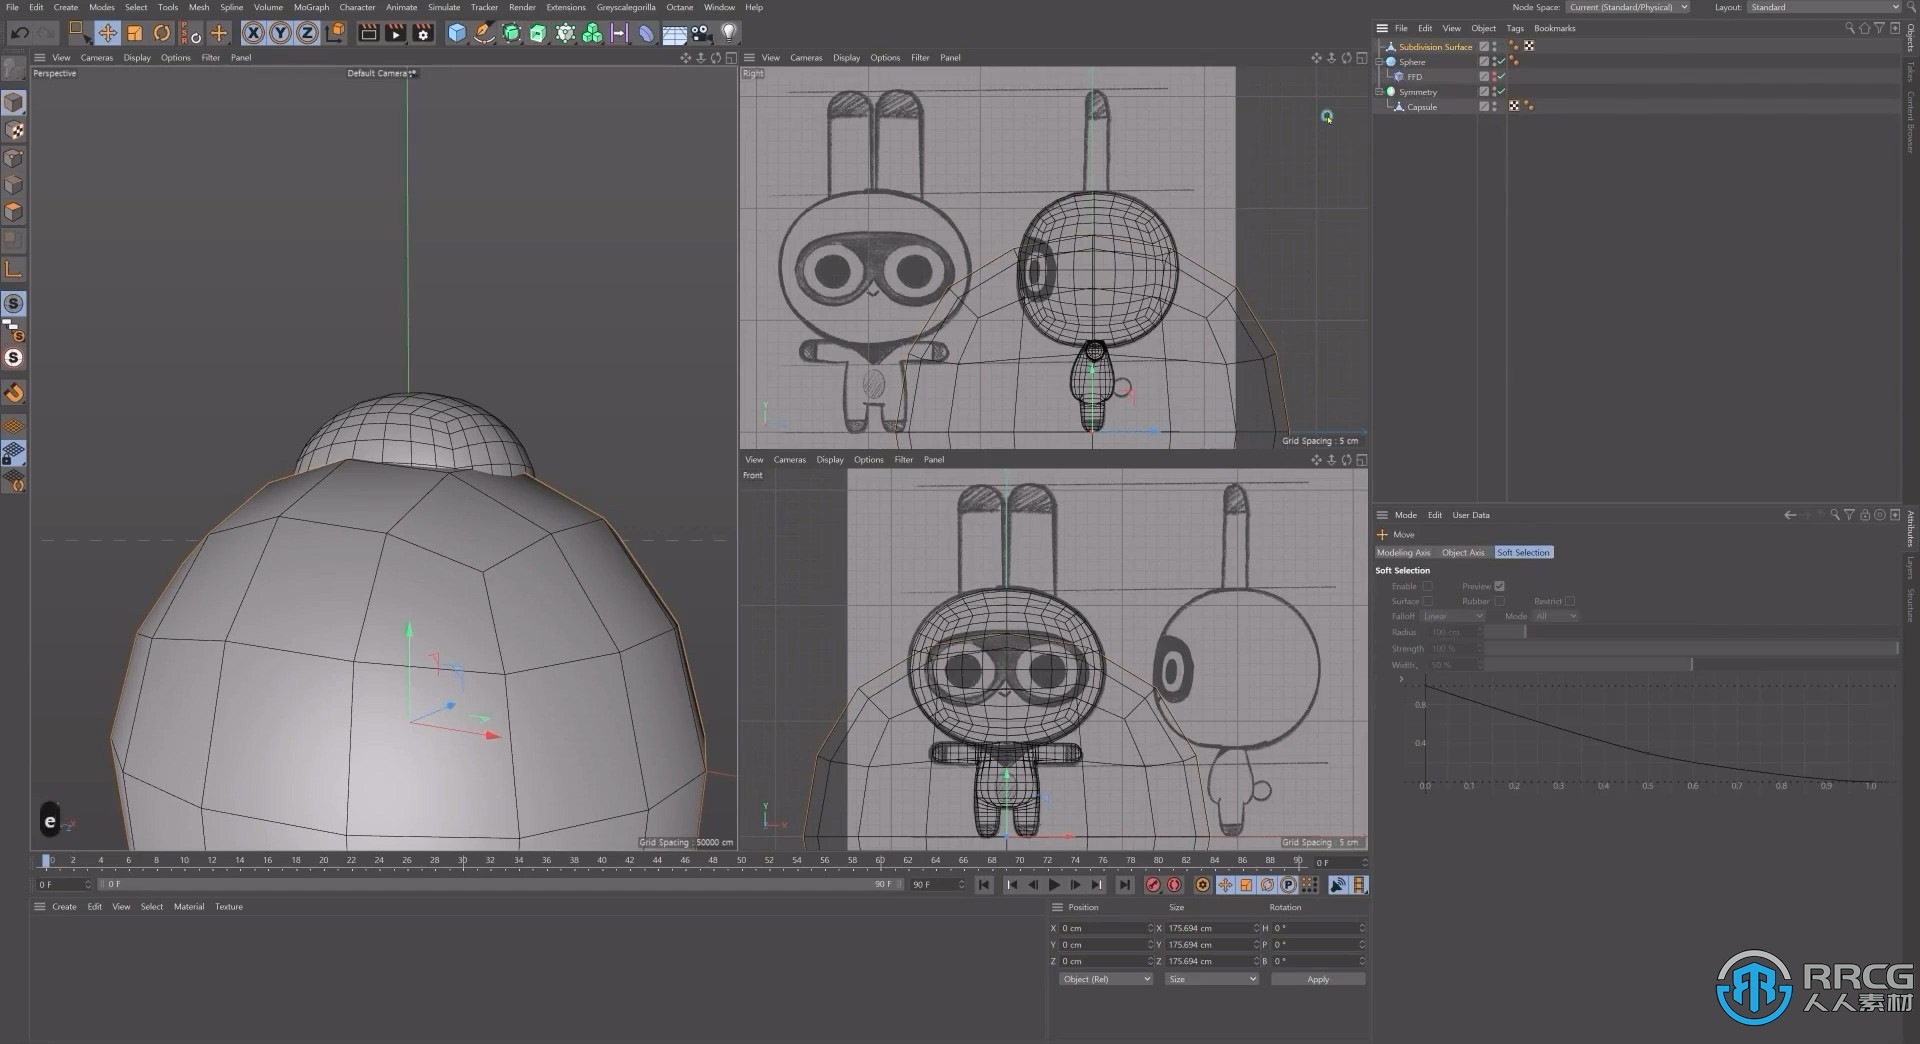
Task: Open the Soft Selection Mode dropdown
Action: pyautogui.click(x=1556, y=617)
